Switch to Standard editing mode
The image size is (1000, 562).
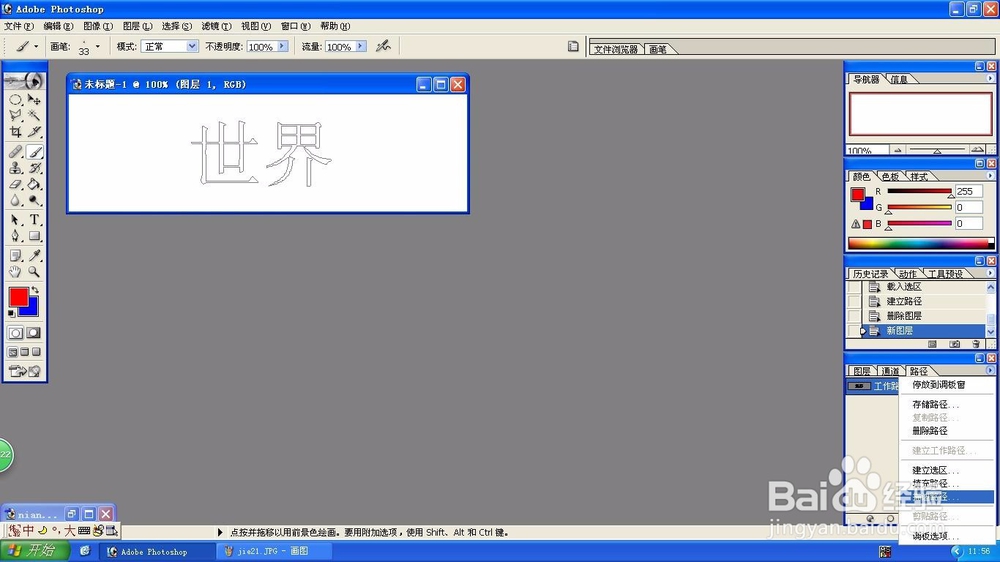(x=15, y=333)
